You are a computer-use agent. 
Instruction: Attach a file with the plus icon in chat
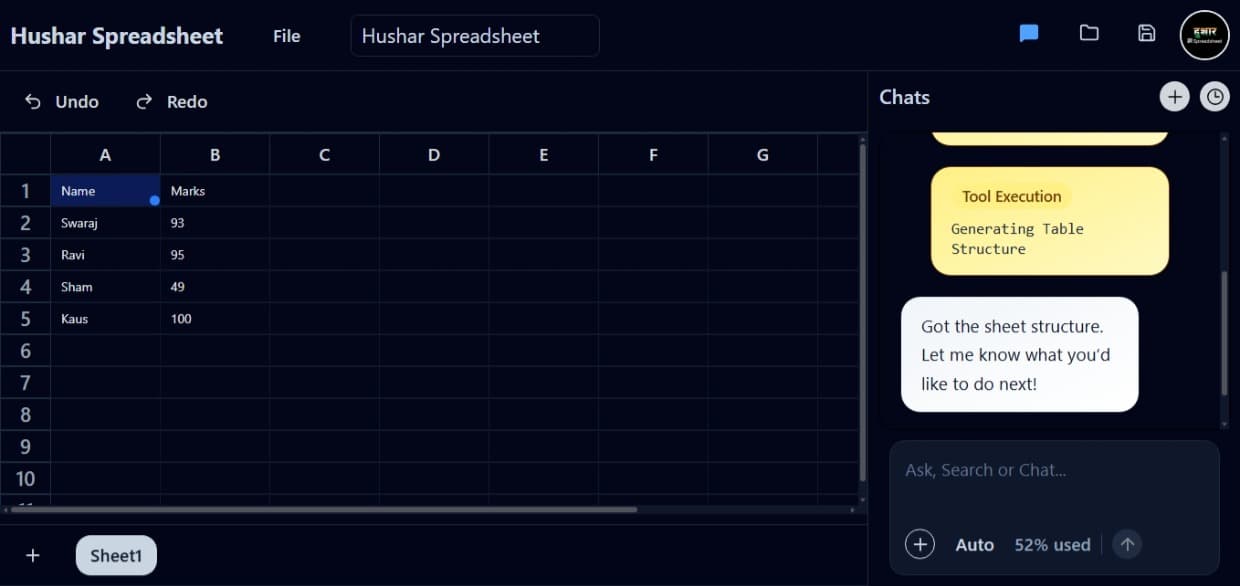pyautogui.click(x=920, y=544)
